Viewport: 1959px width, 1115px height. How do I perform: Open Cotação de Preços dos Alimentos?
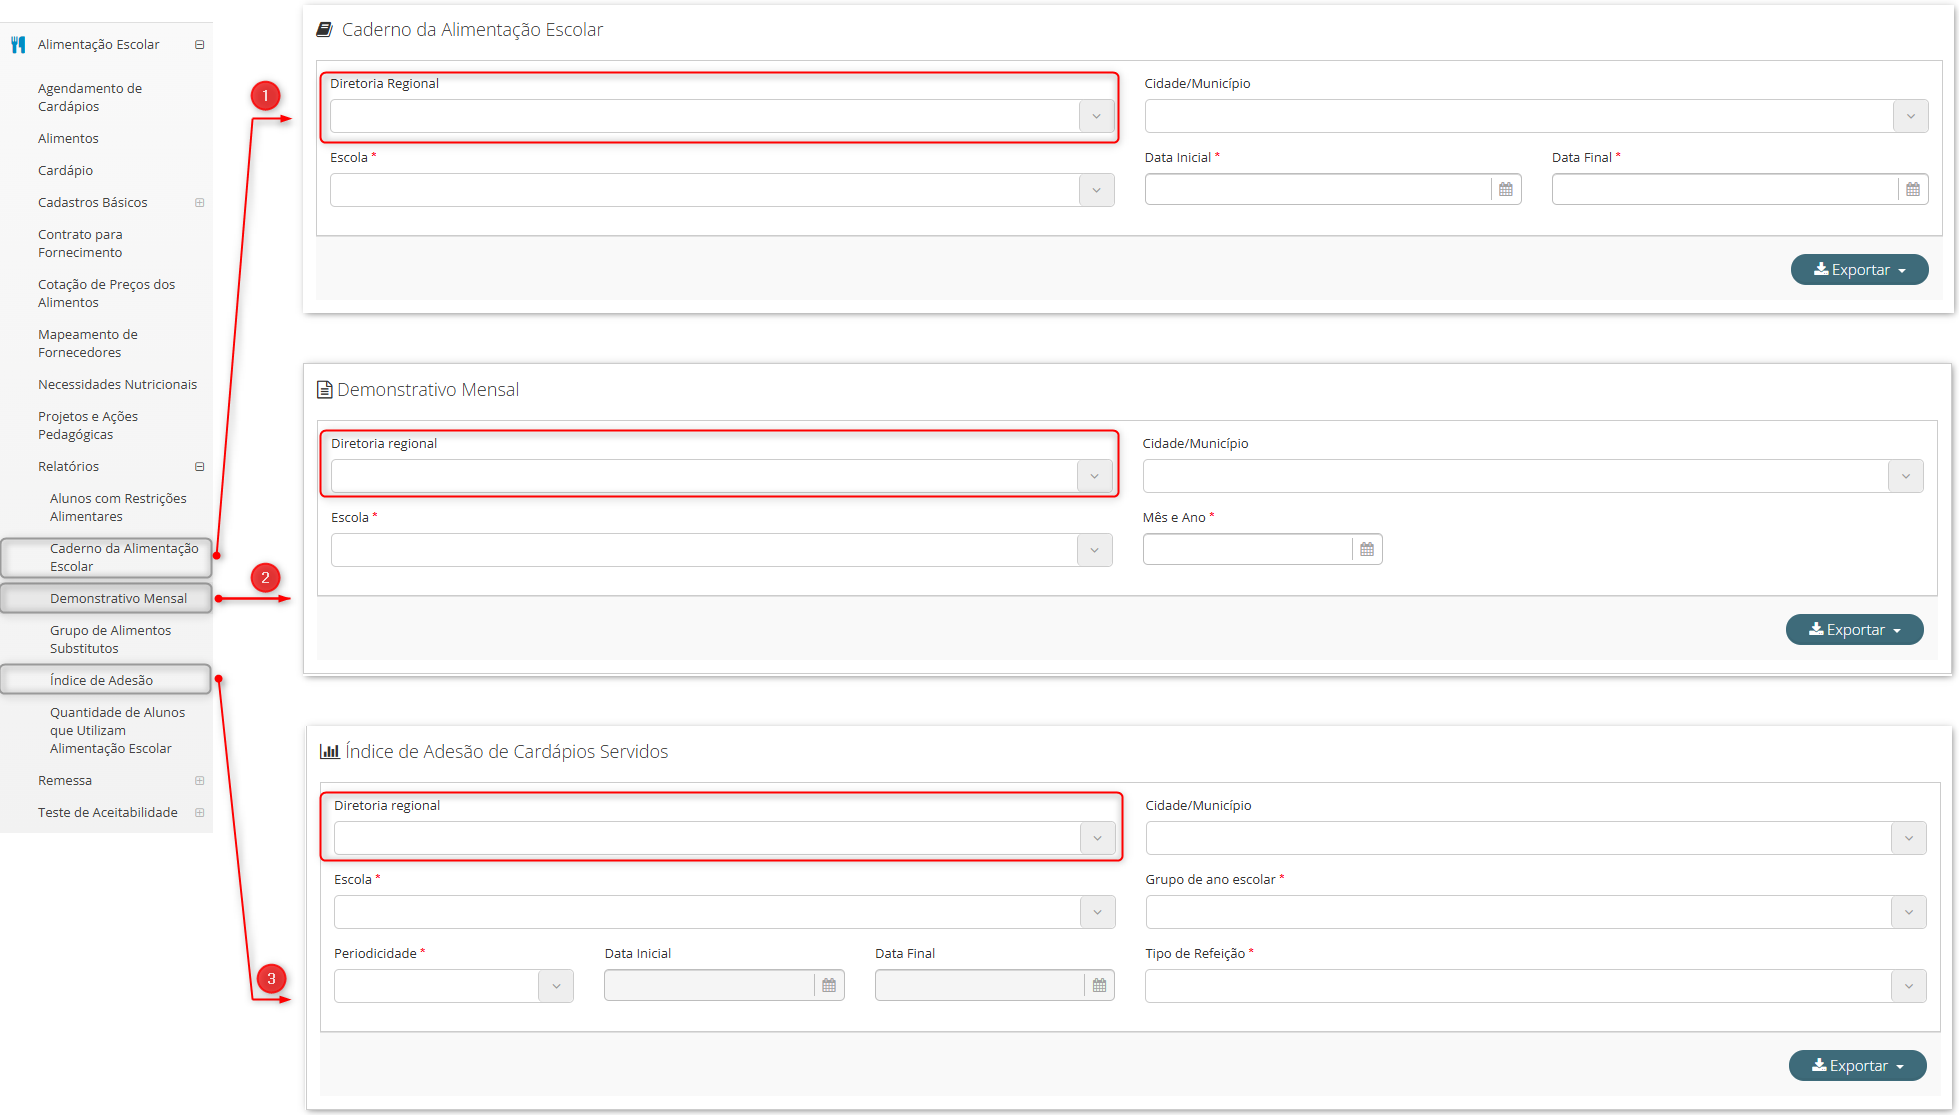tap(106, 293)
